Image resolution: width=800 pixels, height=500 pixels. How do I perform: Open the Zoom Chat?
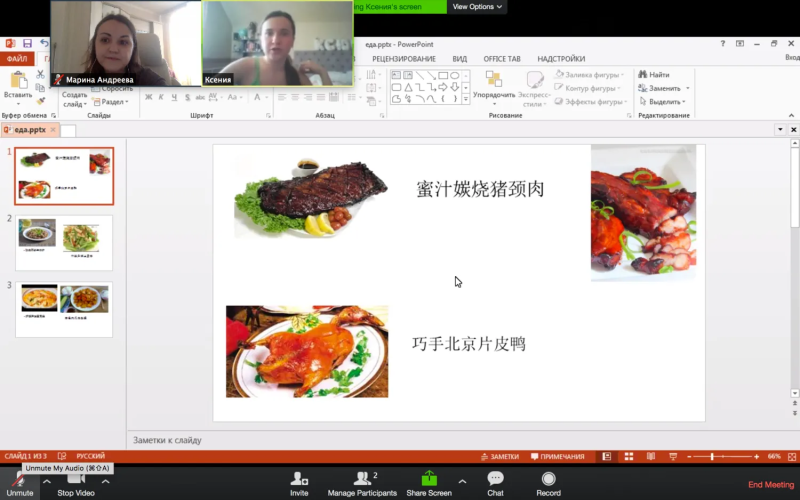495,484
